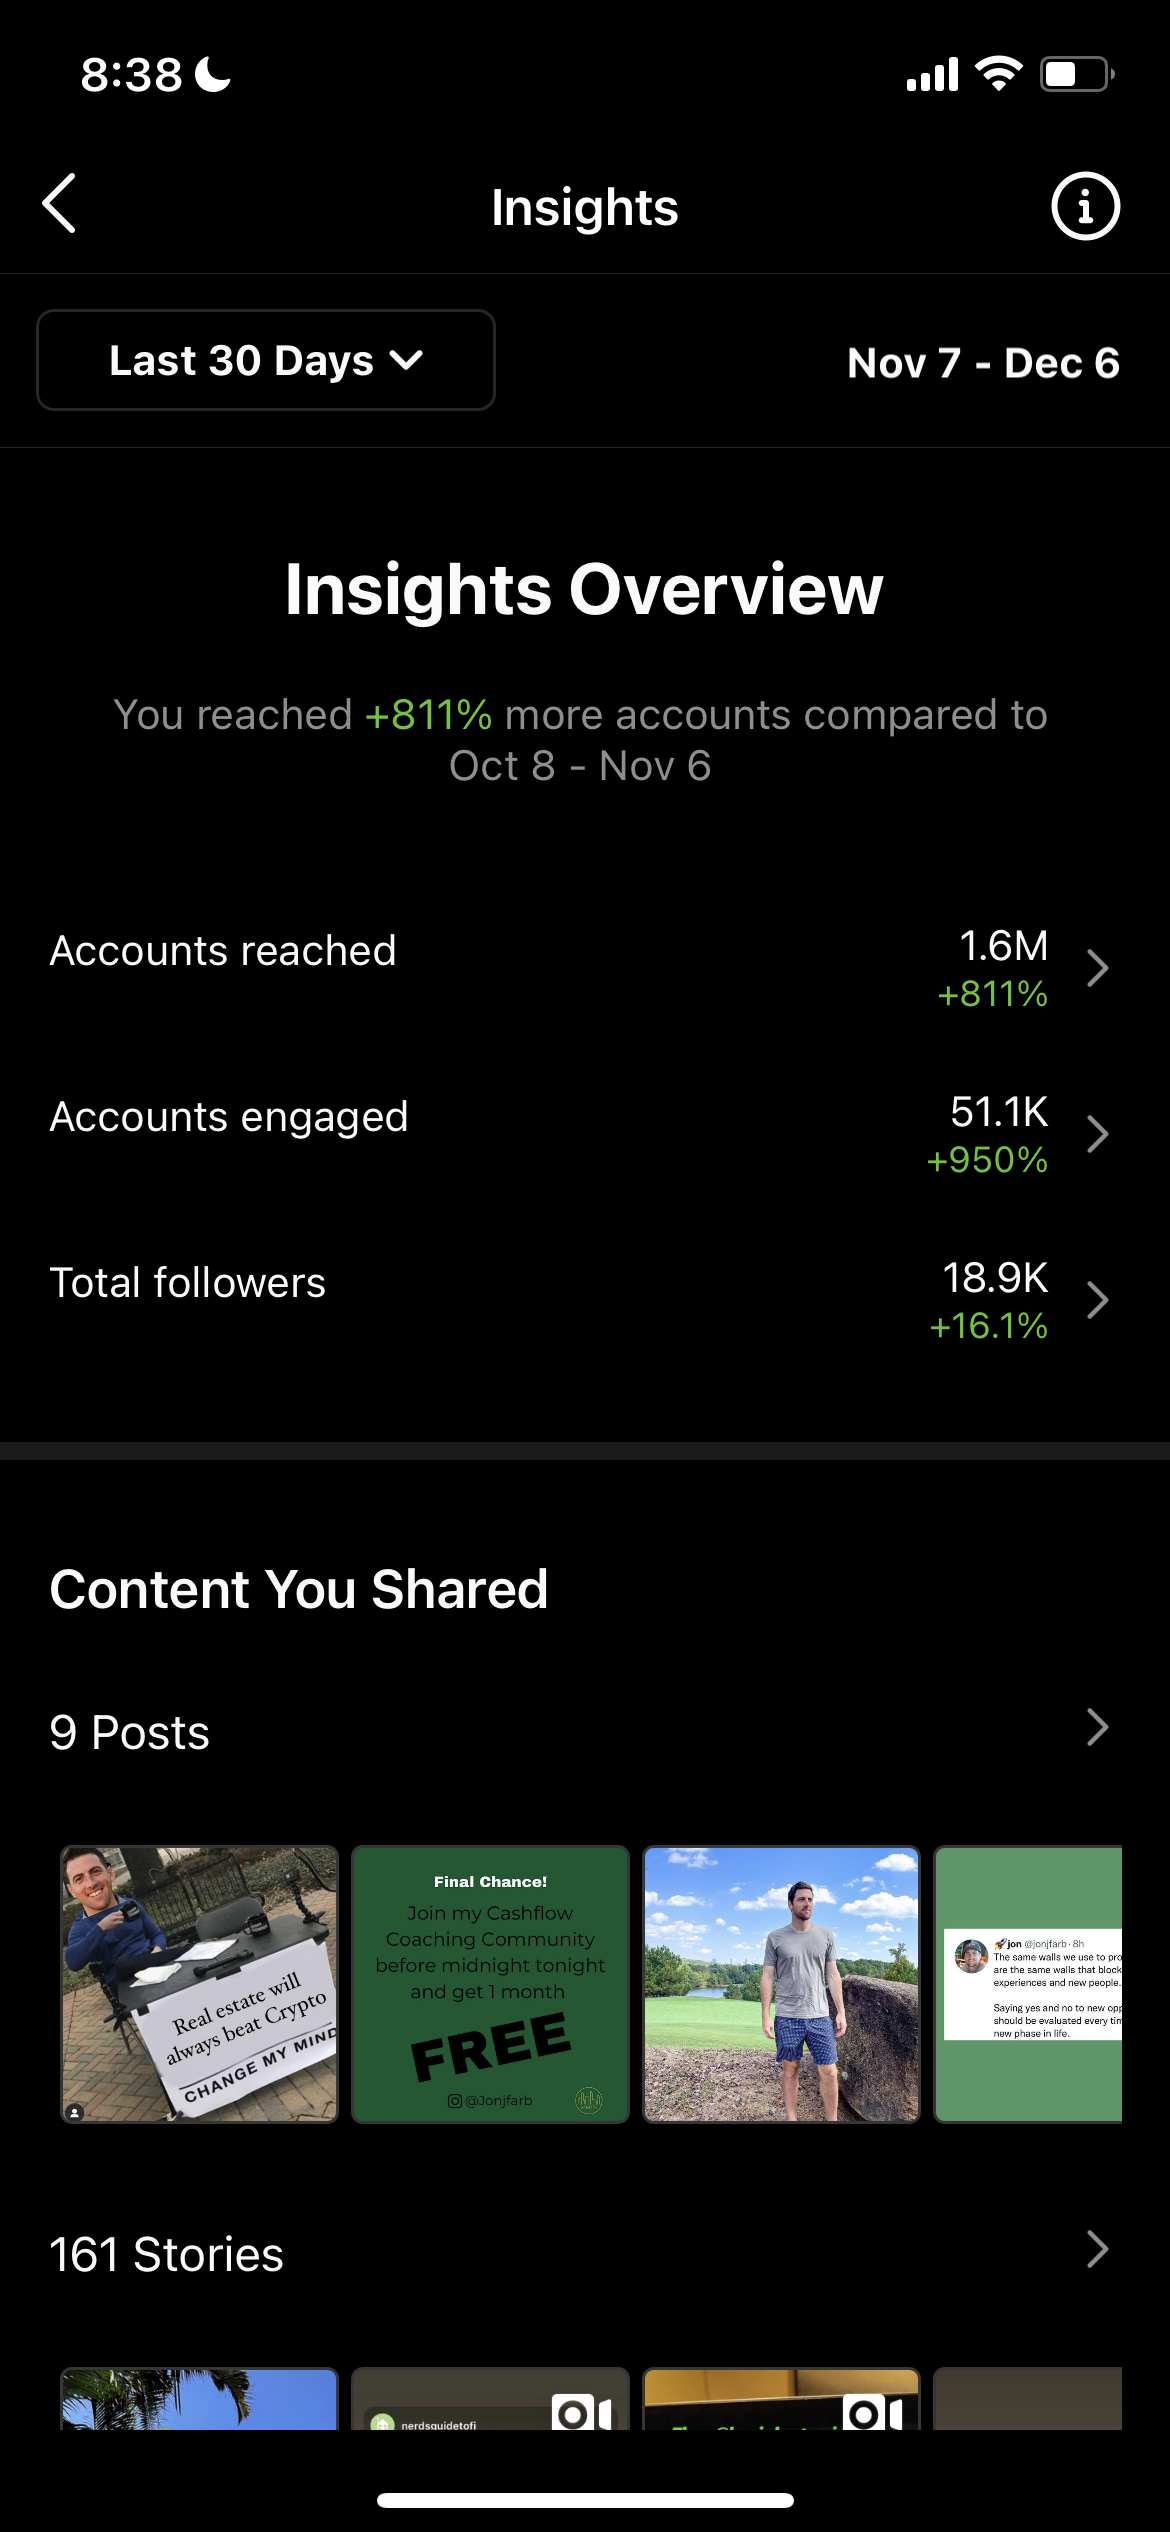This screenshot has height=2532, width=1170.
Task: Tap the 161 Stories label
Action: pyautogui.click(x=167, y=2254)
